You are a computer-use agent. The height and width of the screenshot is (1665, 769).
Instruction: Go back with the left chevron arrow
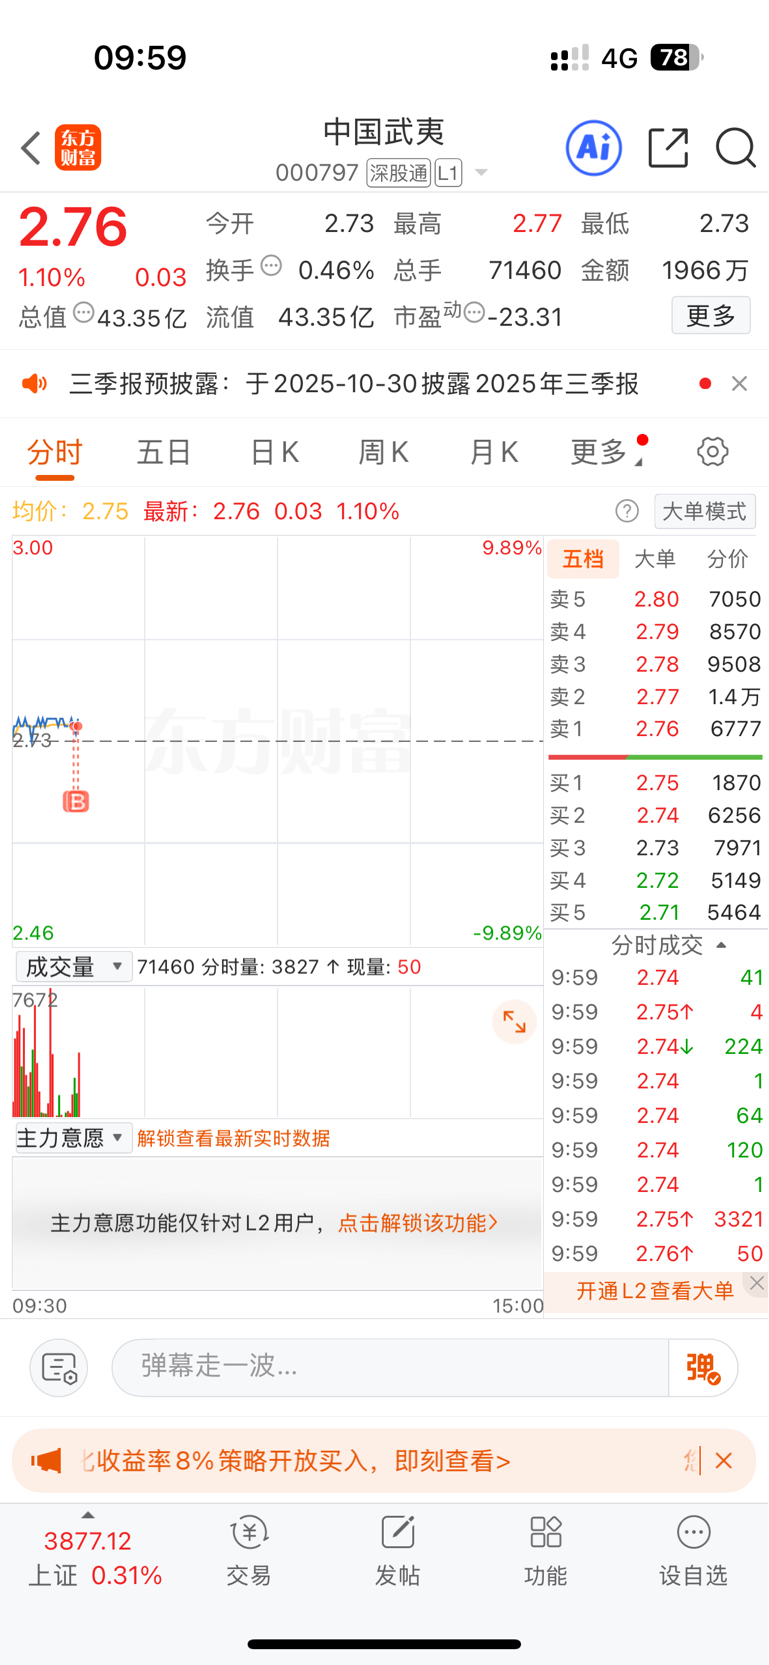coord(31,148)
